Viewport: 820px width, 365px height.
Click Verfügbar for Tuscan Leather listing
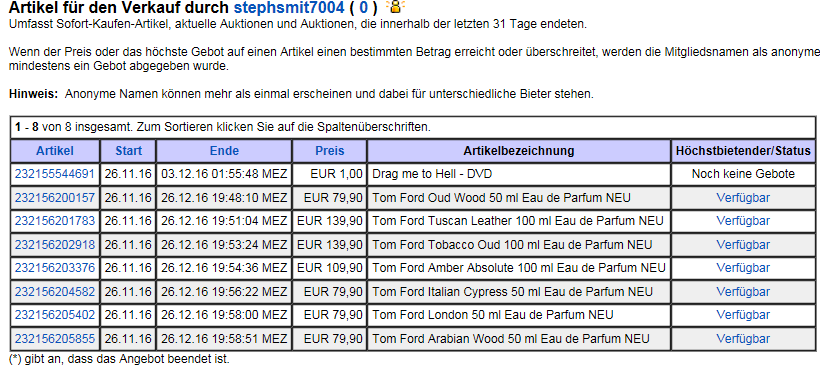point(743,221)
